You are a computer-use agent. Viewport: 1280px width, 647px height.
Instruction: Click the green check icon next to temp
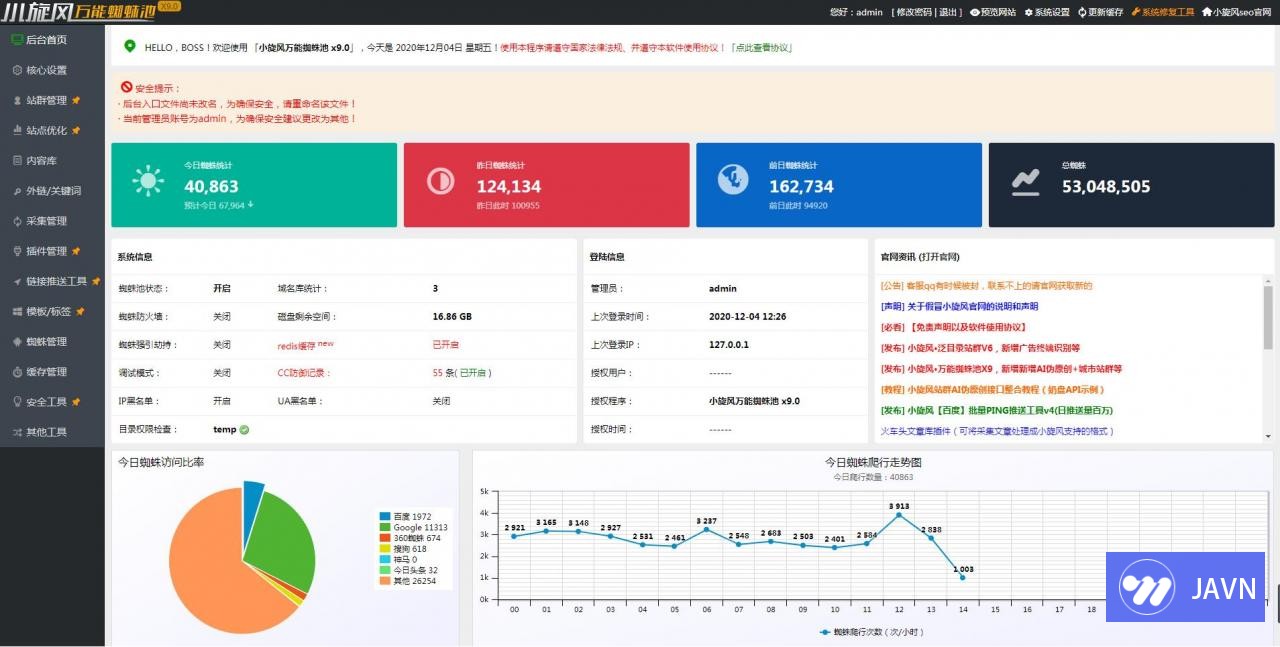pos(245,430)
